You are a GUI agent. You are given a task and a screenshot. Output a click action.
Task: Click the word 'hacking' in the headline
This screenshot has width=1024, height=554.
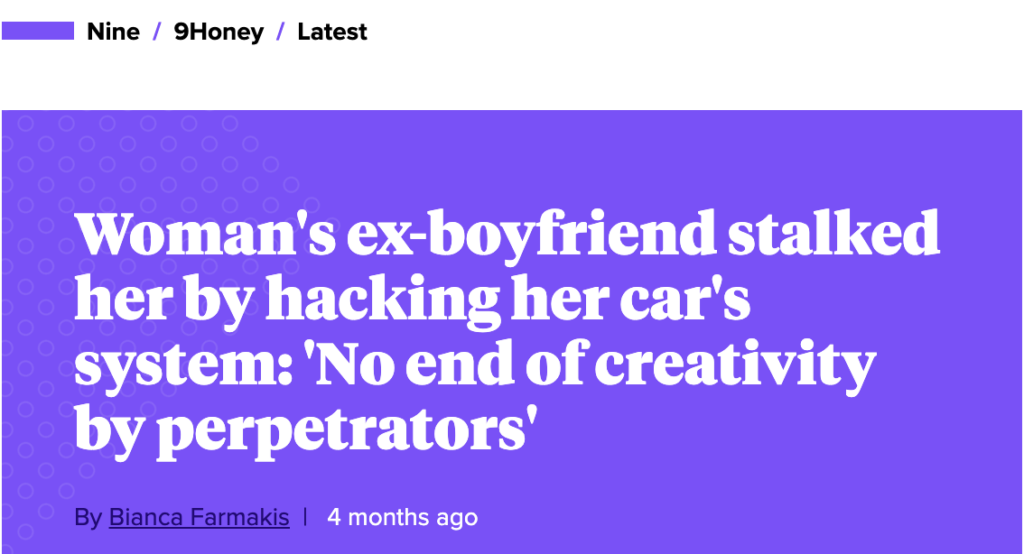pyautogui.click(x=383, y=299)
